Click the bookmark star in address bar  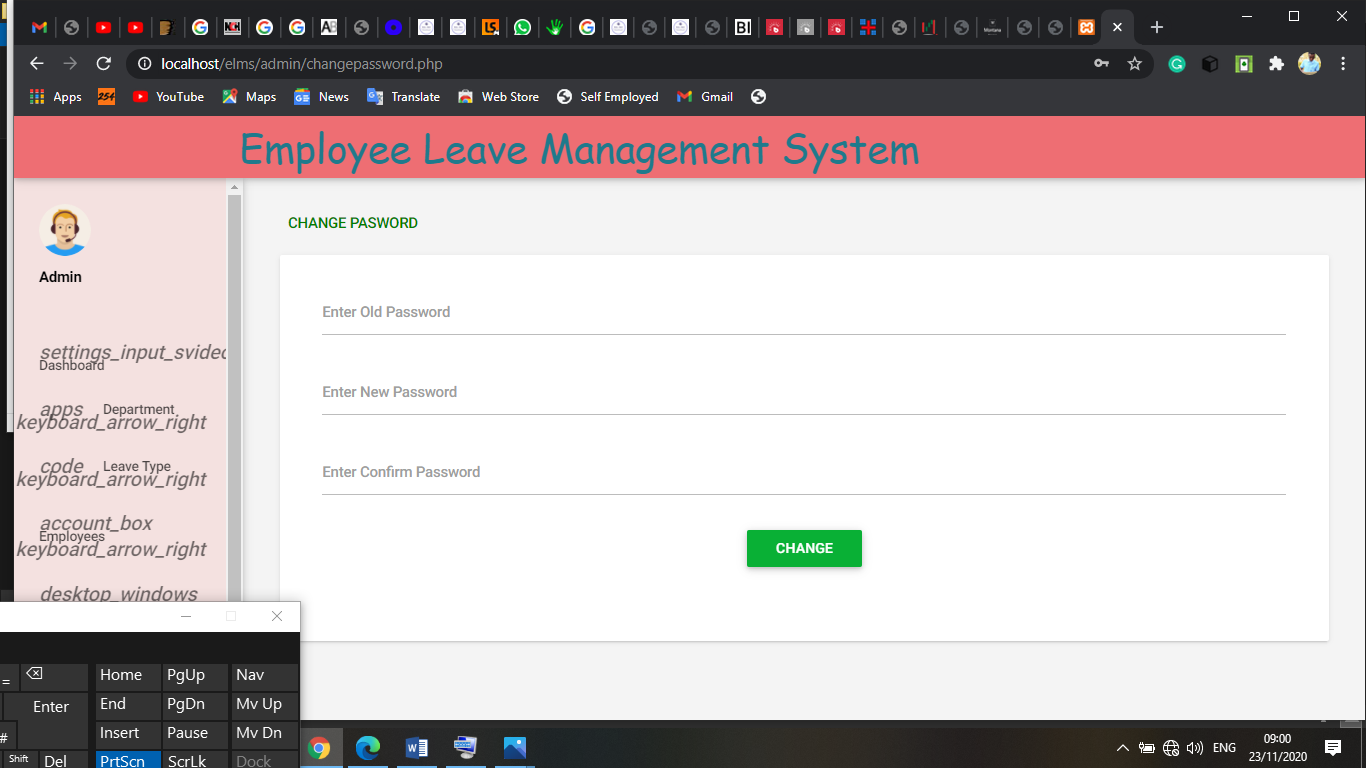point(1134,64)
